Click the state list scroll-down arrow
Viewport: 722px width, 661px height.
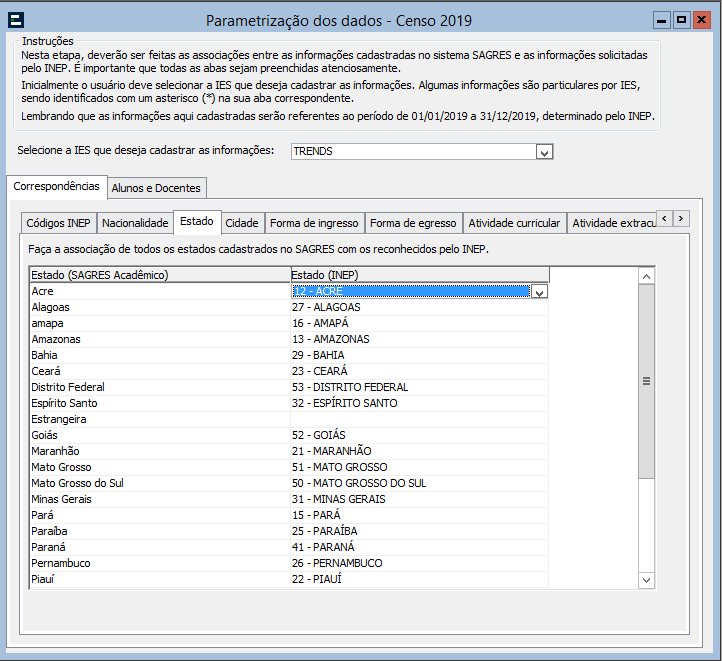[646, 580]
